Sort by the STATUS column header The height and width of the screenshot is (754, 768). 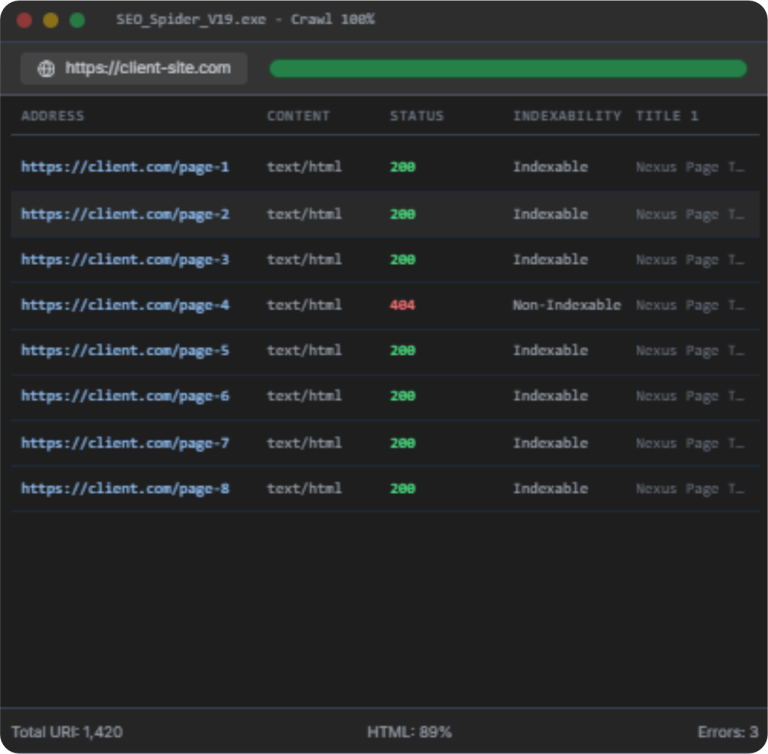[x=416, y=116]
